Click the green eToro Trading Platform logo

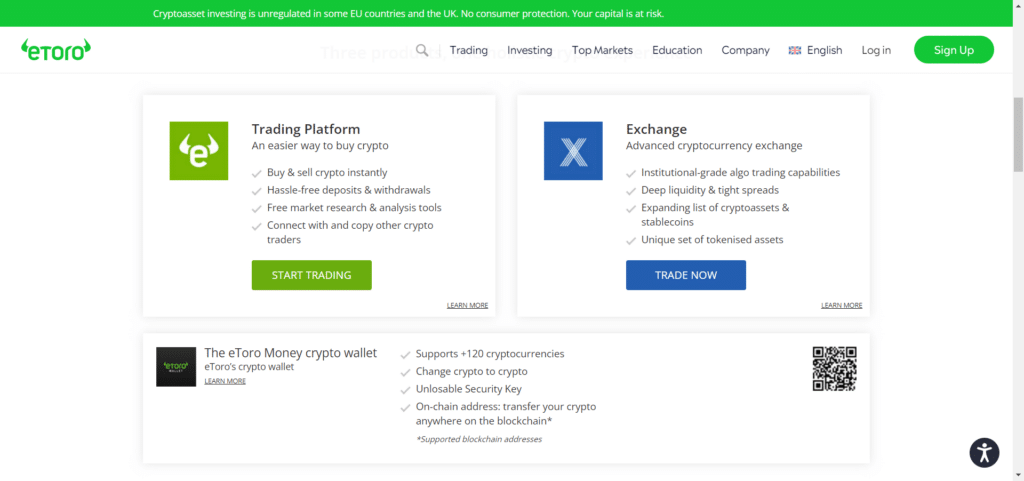199,151
